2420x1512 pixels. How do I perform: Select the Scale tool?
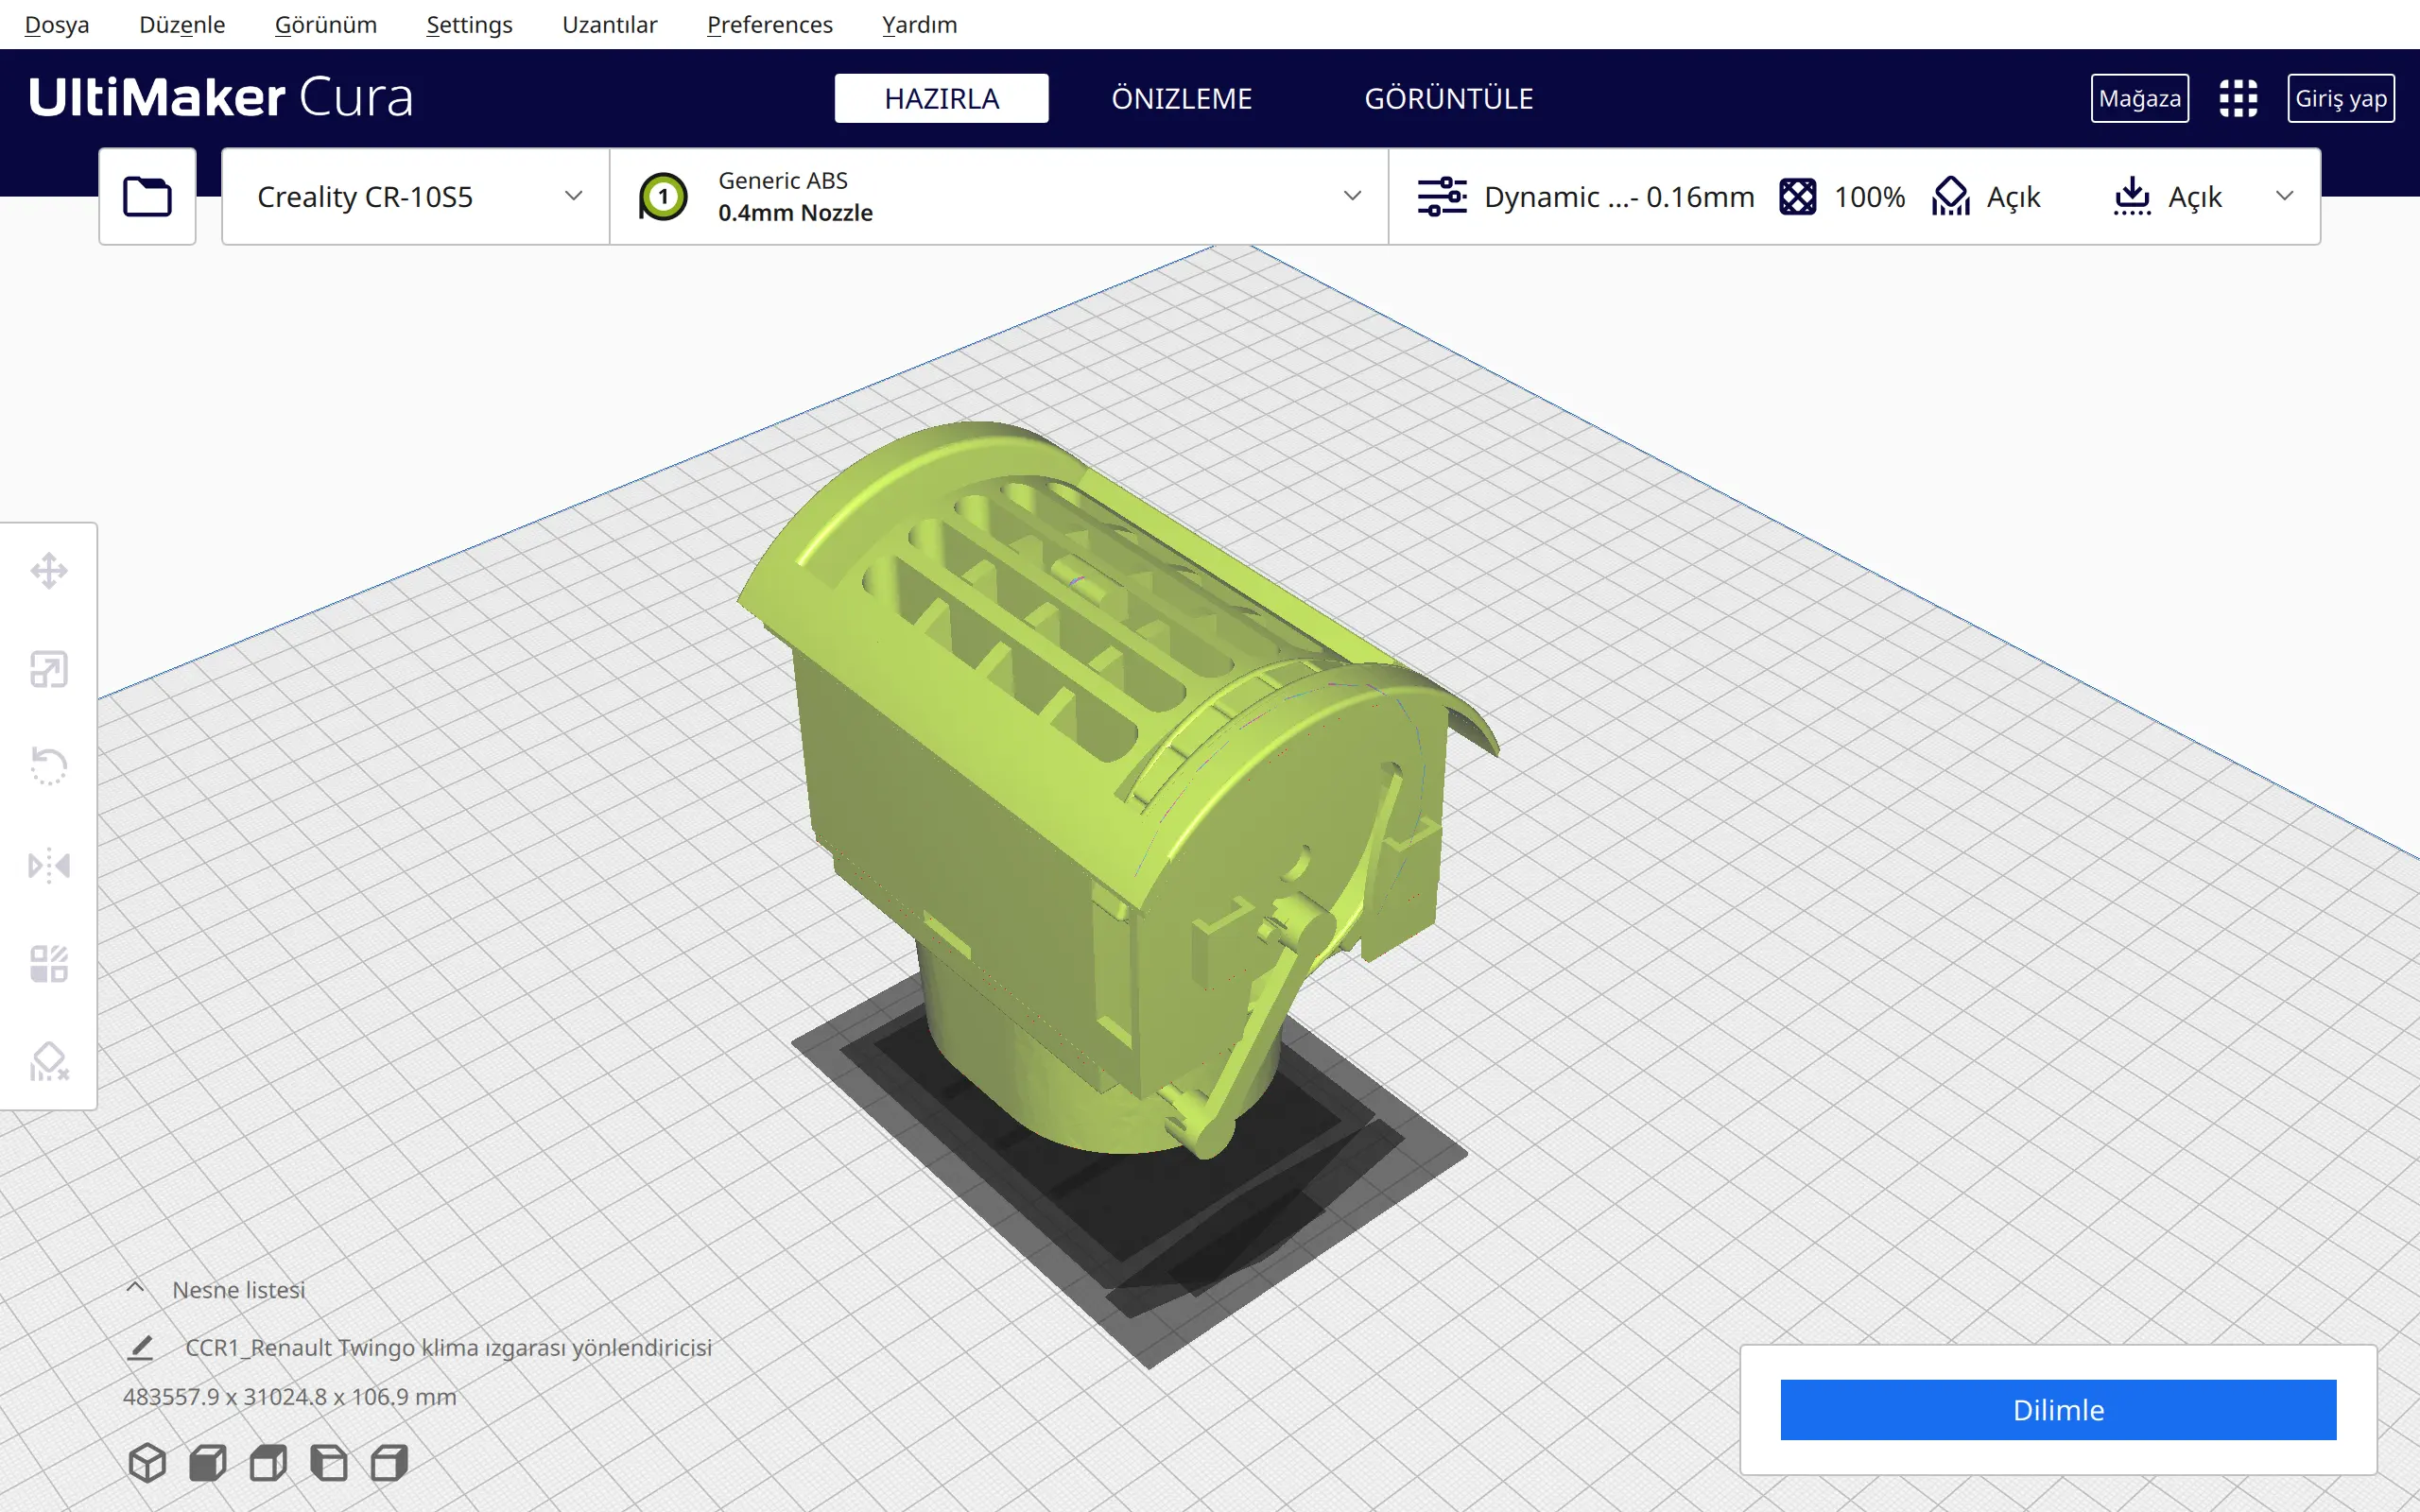tap(49, 669)
